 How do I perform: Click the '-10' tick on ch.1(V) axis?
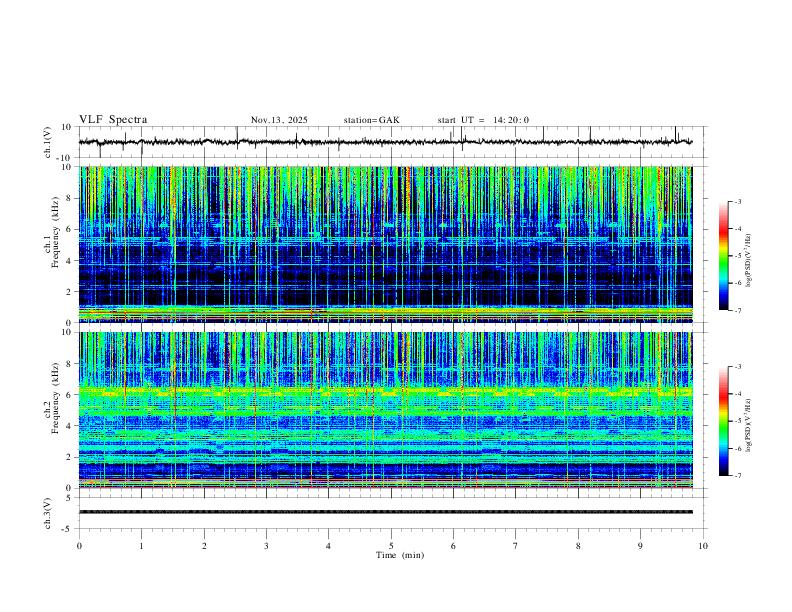point(66,159)
